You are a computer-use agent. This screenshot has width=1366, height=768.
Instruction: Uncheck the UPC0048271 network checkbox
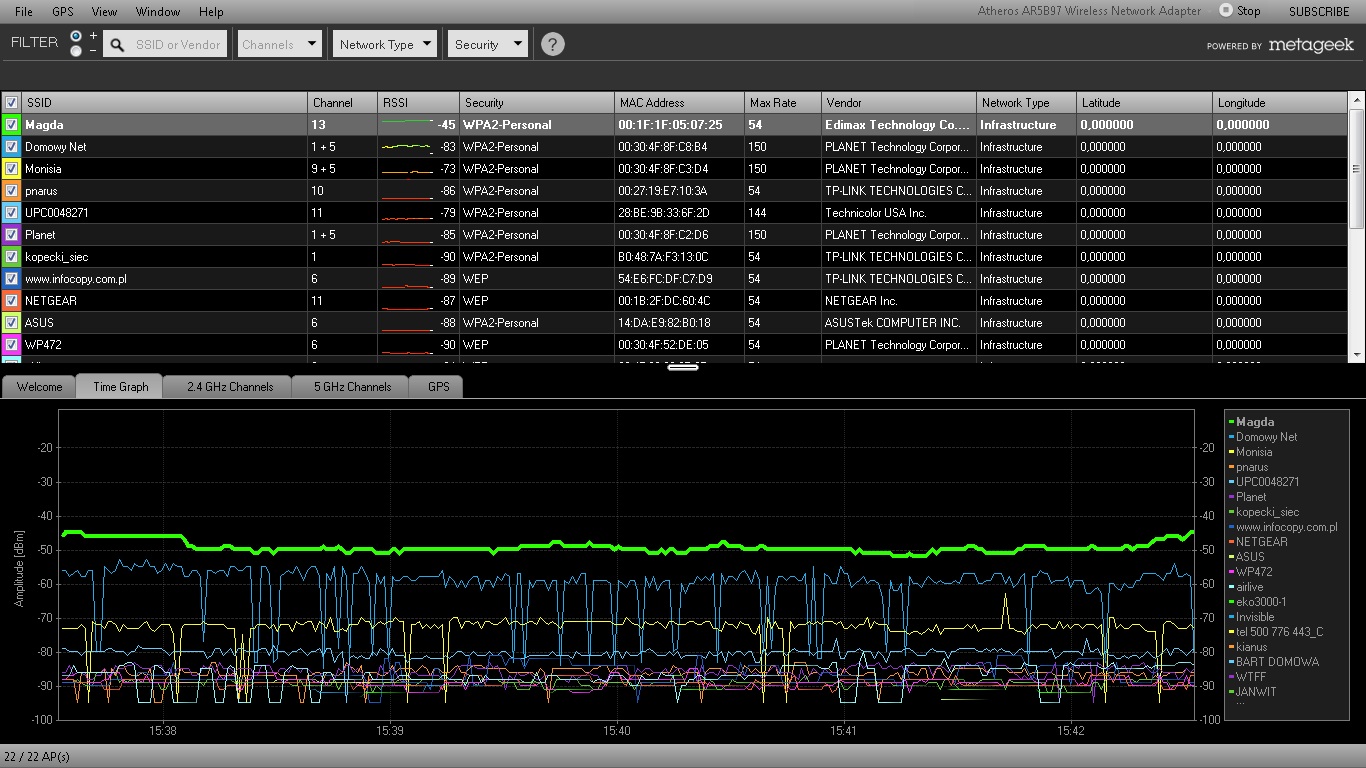[x=11, y=213]
